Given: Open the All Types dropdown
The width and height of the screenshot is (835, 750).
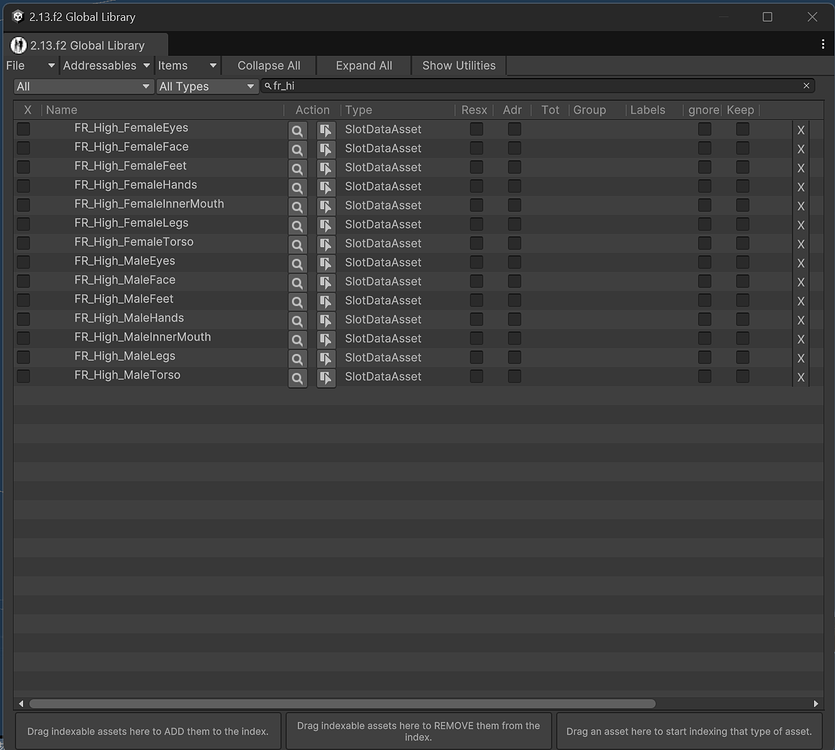Looking at the screenshot, I should click(x=205, y=86).
